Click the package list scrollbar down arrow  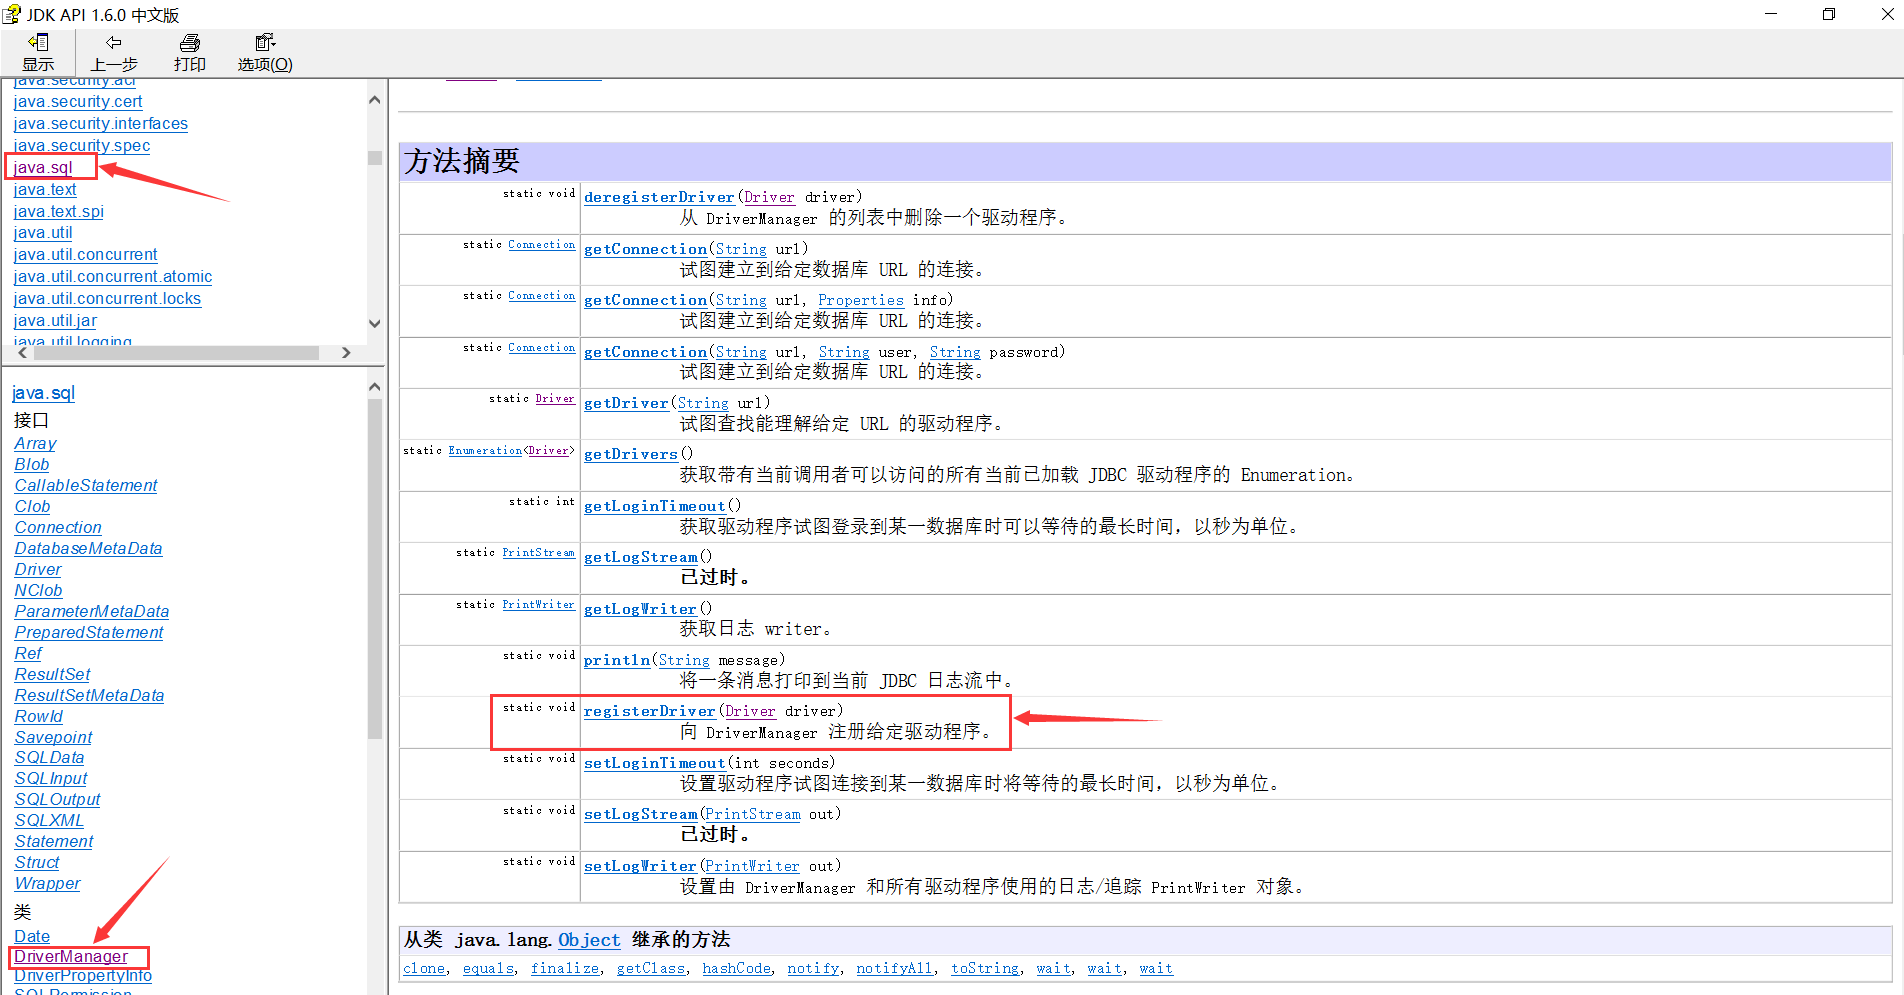(374, 323)
